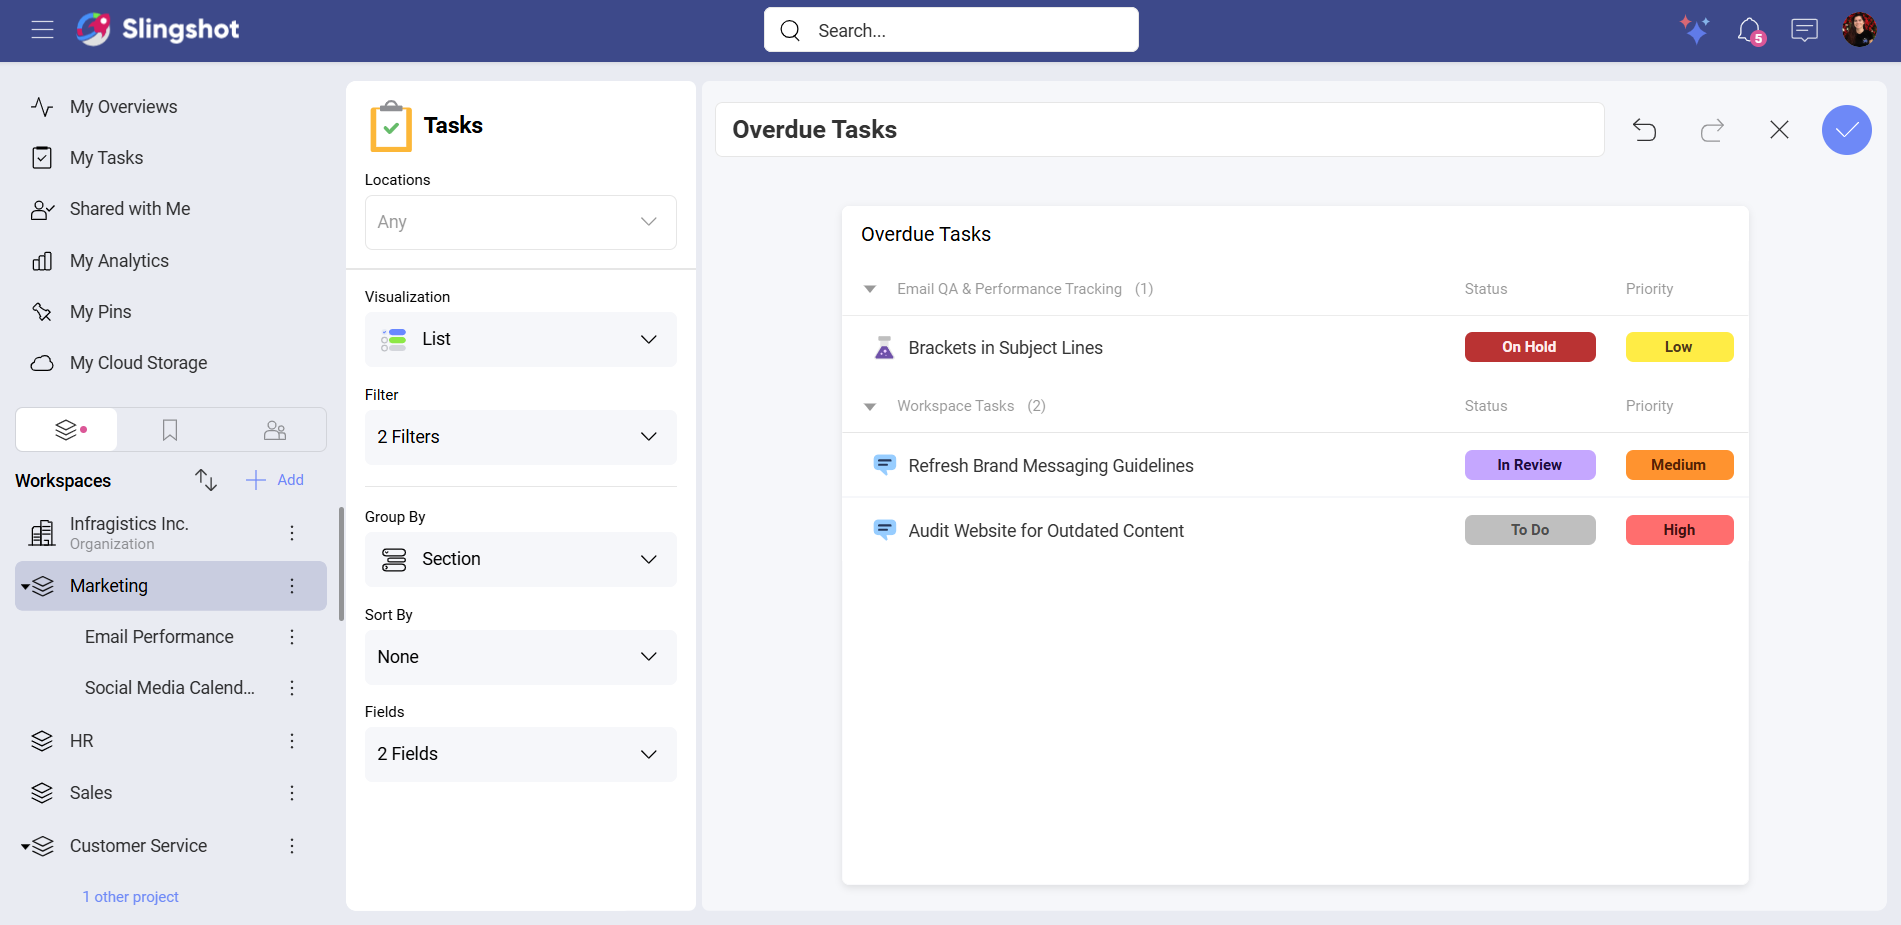Click the Workspaces sort arrows icon
The width and height of the screenshot is (1901, 925).
(205, 480)
